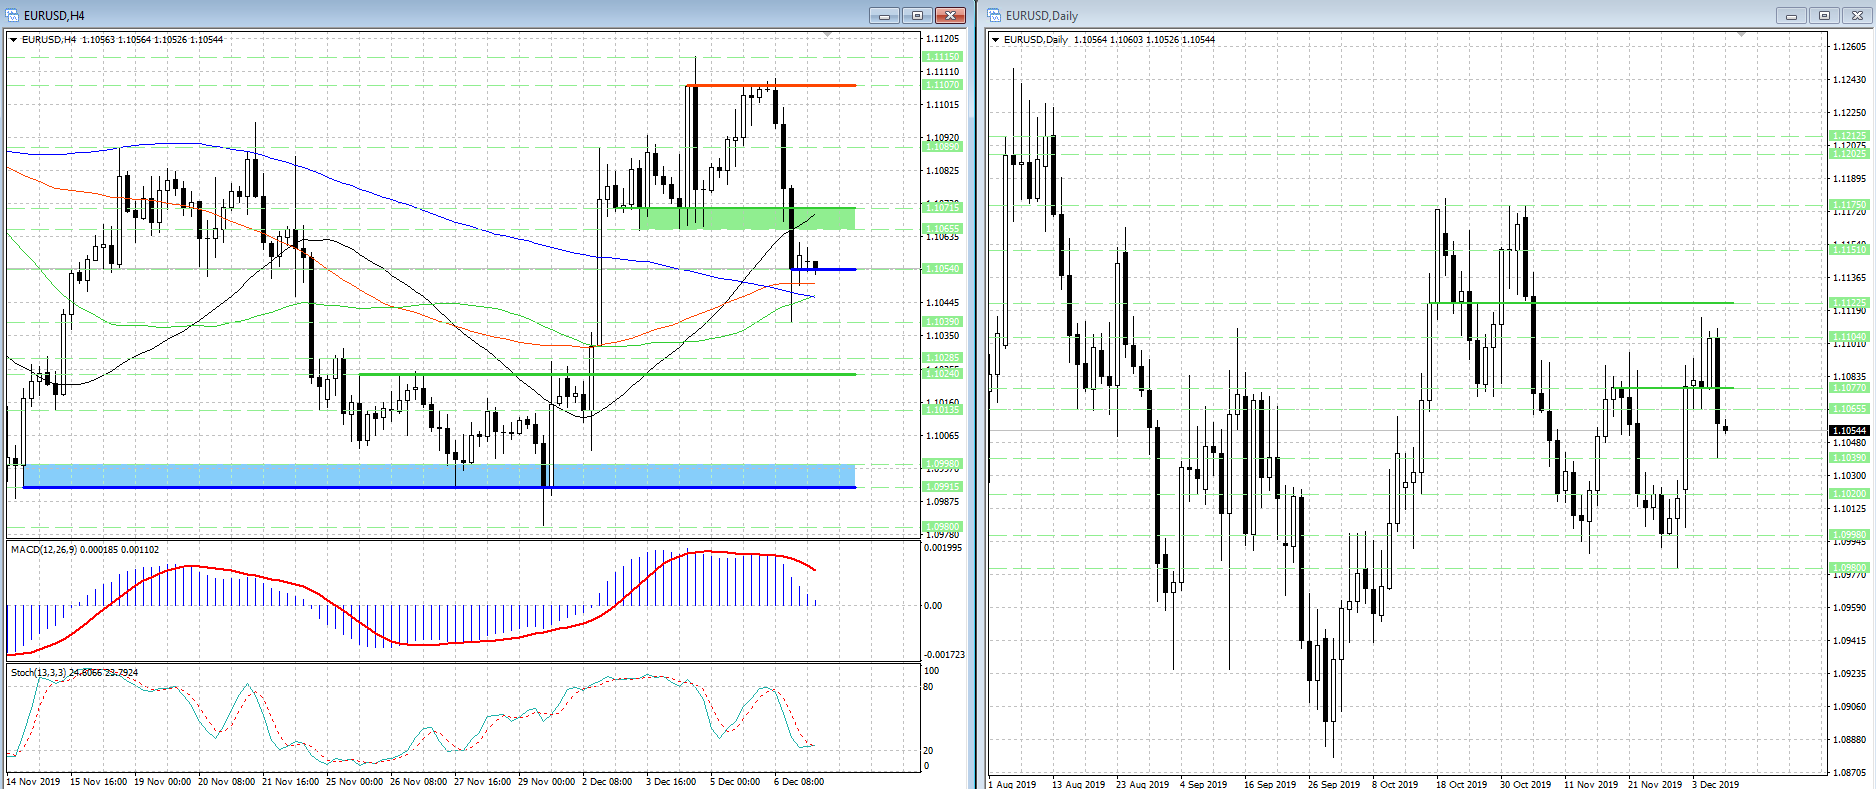Select the light blue rectangle zone on H4 chart
The height and width of the screenshot is (789, 1876).
pos(439,475)
